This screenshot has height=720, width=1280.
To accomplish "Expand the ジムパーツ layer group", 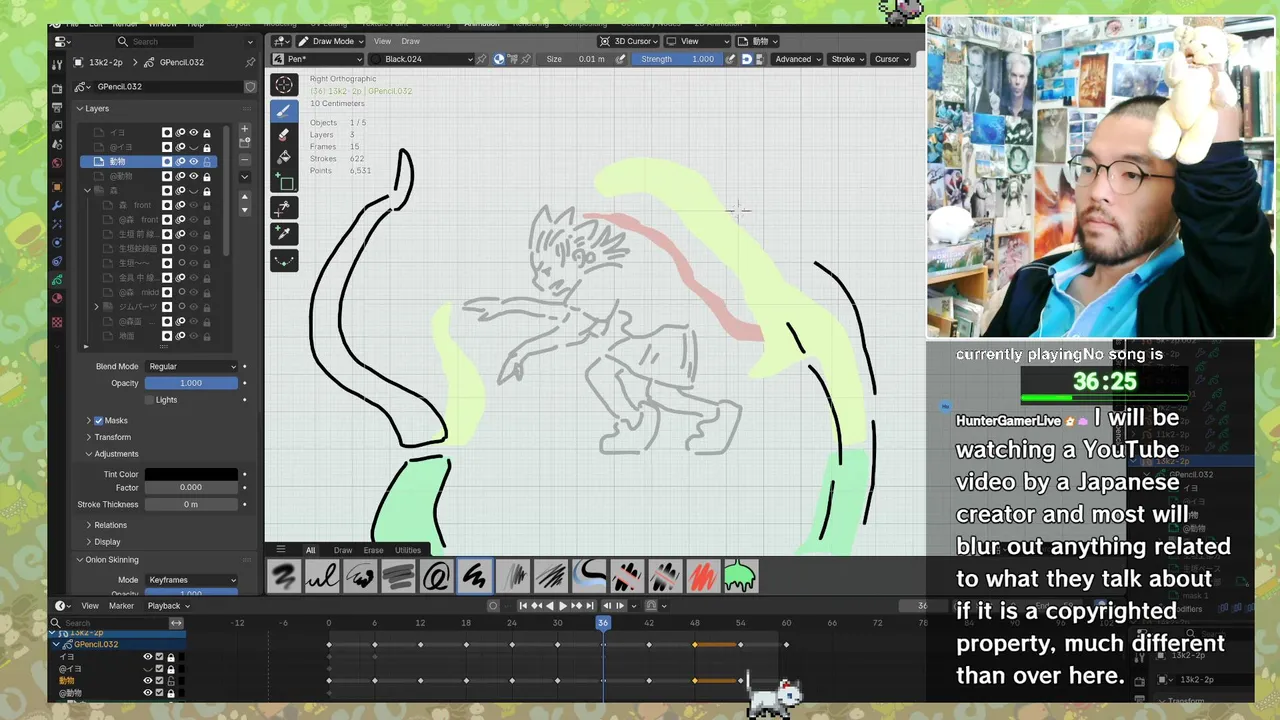I will coord(97,307).
